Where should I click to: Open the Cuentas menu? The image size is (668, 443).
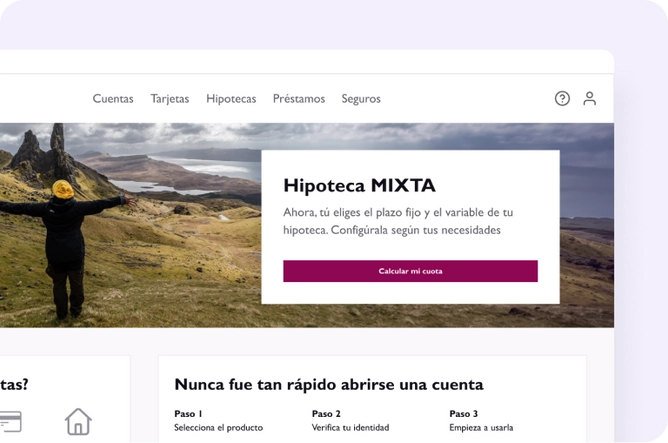[x=113, y=98]
